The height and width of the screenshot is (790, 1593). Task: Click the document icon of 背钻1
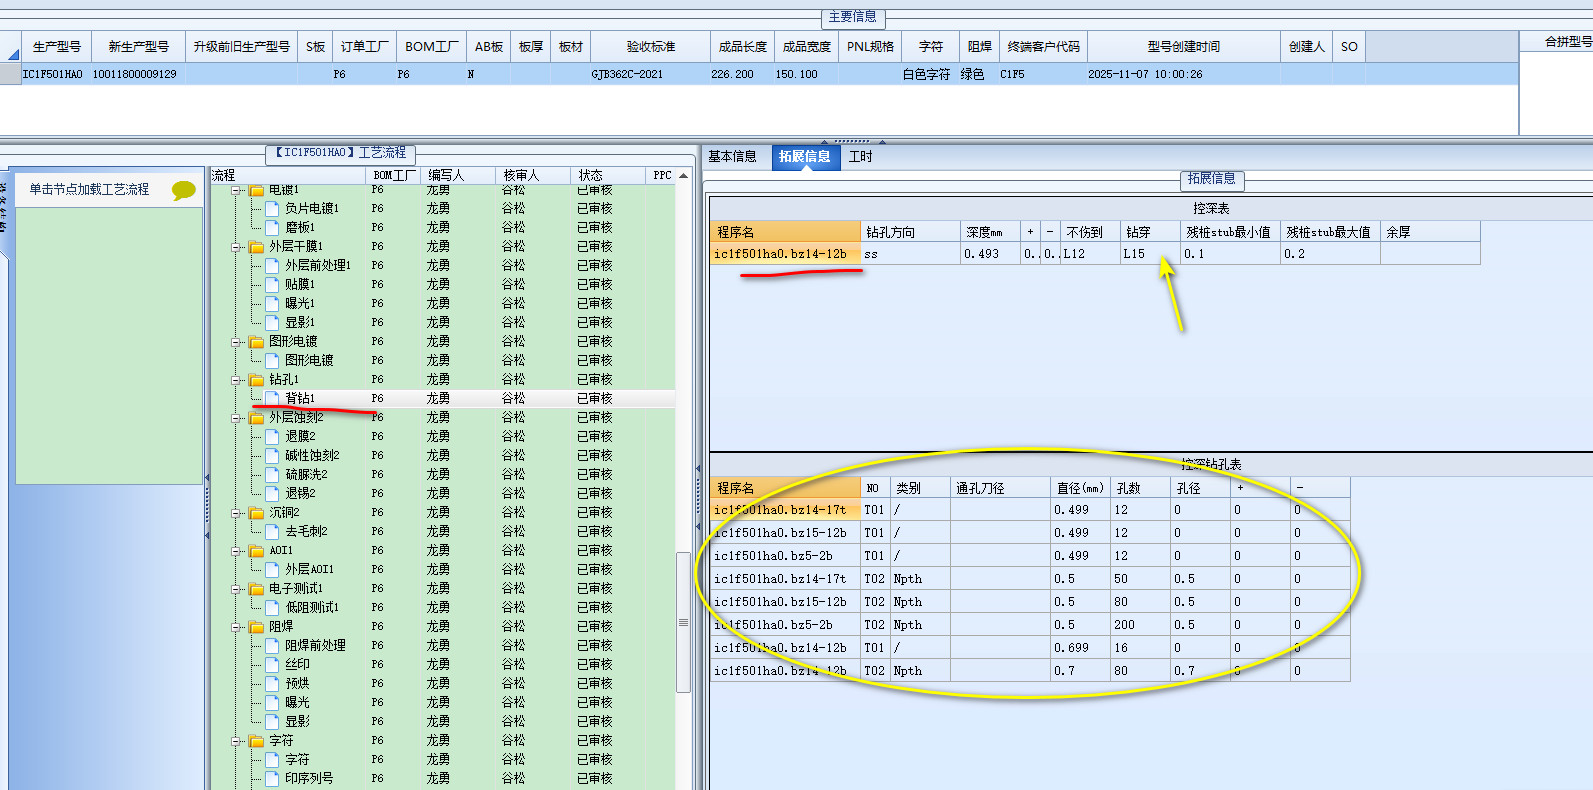coord(272,398)
